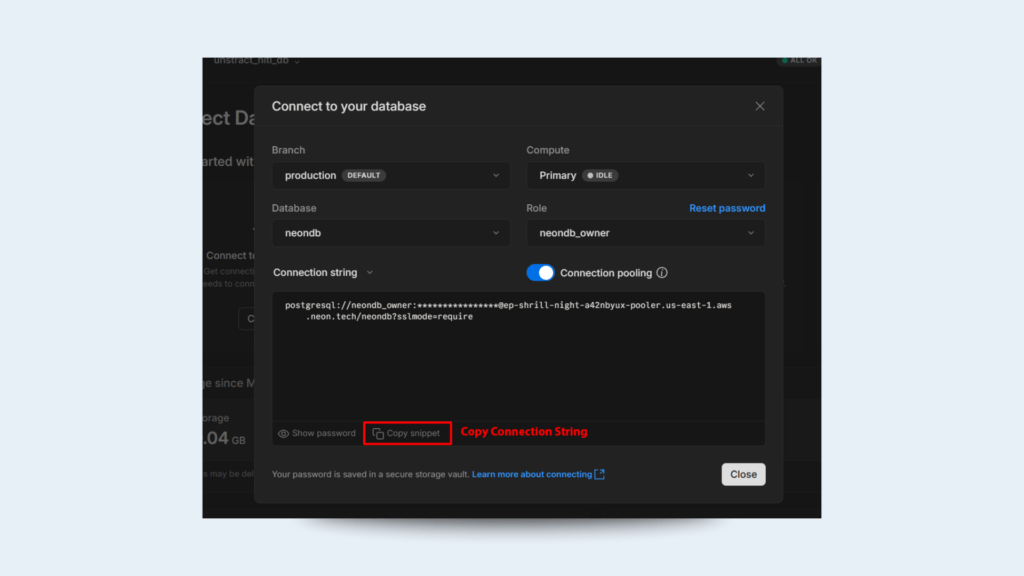The height and width of the screenshot is (576, 1024).
Task: Click the Connection pooling info icon
Action: pos(662,272)
